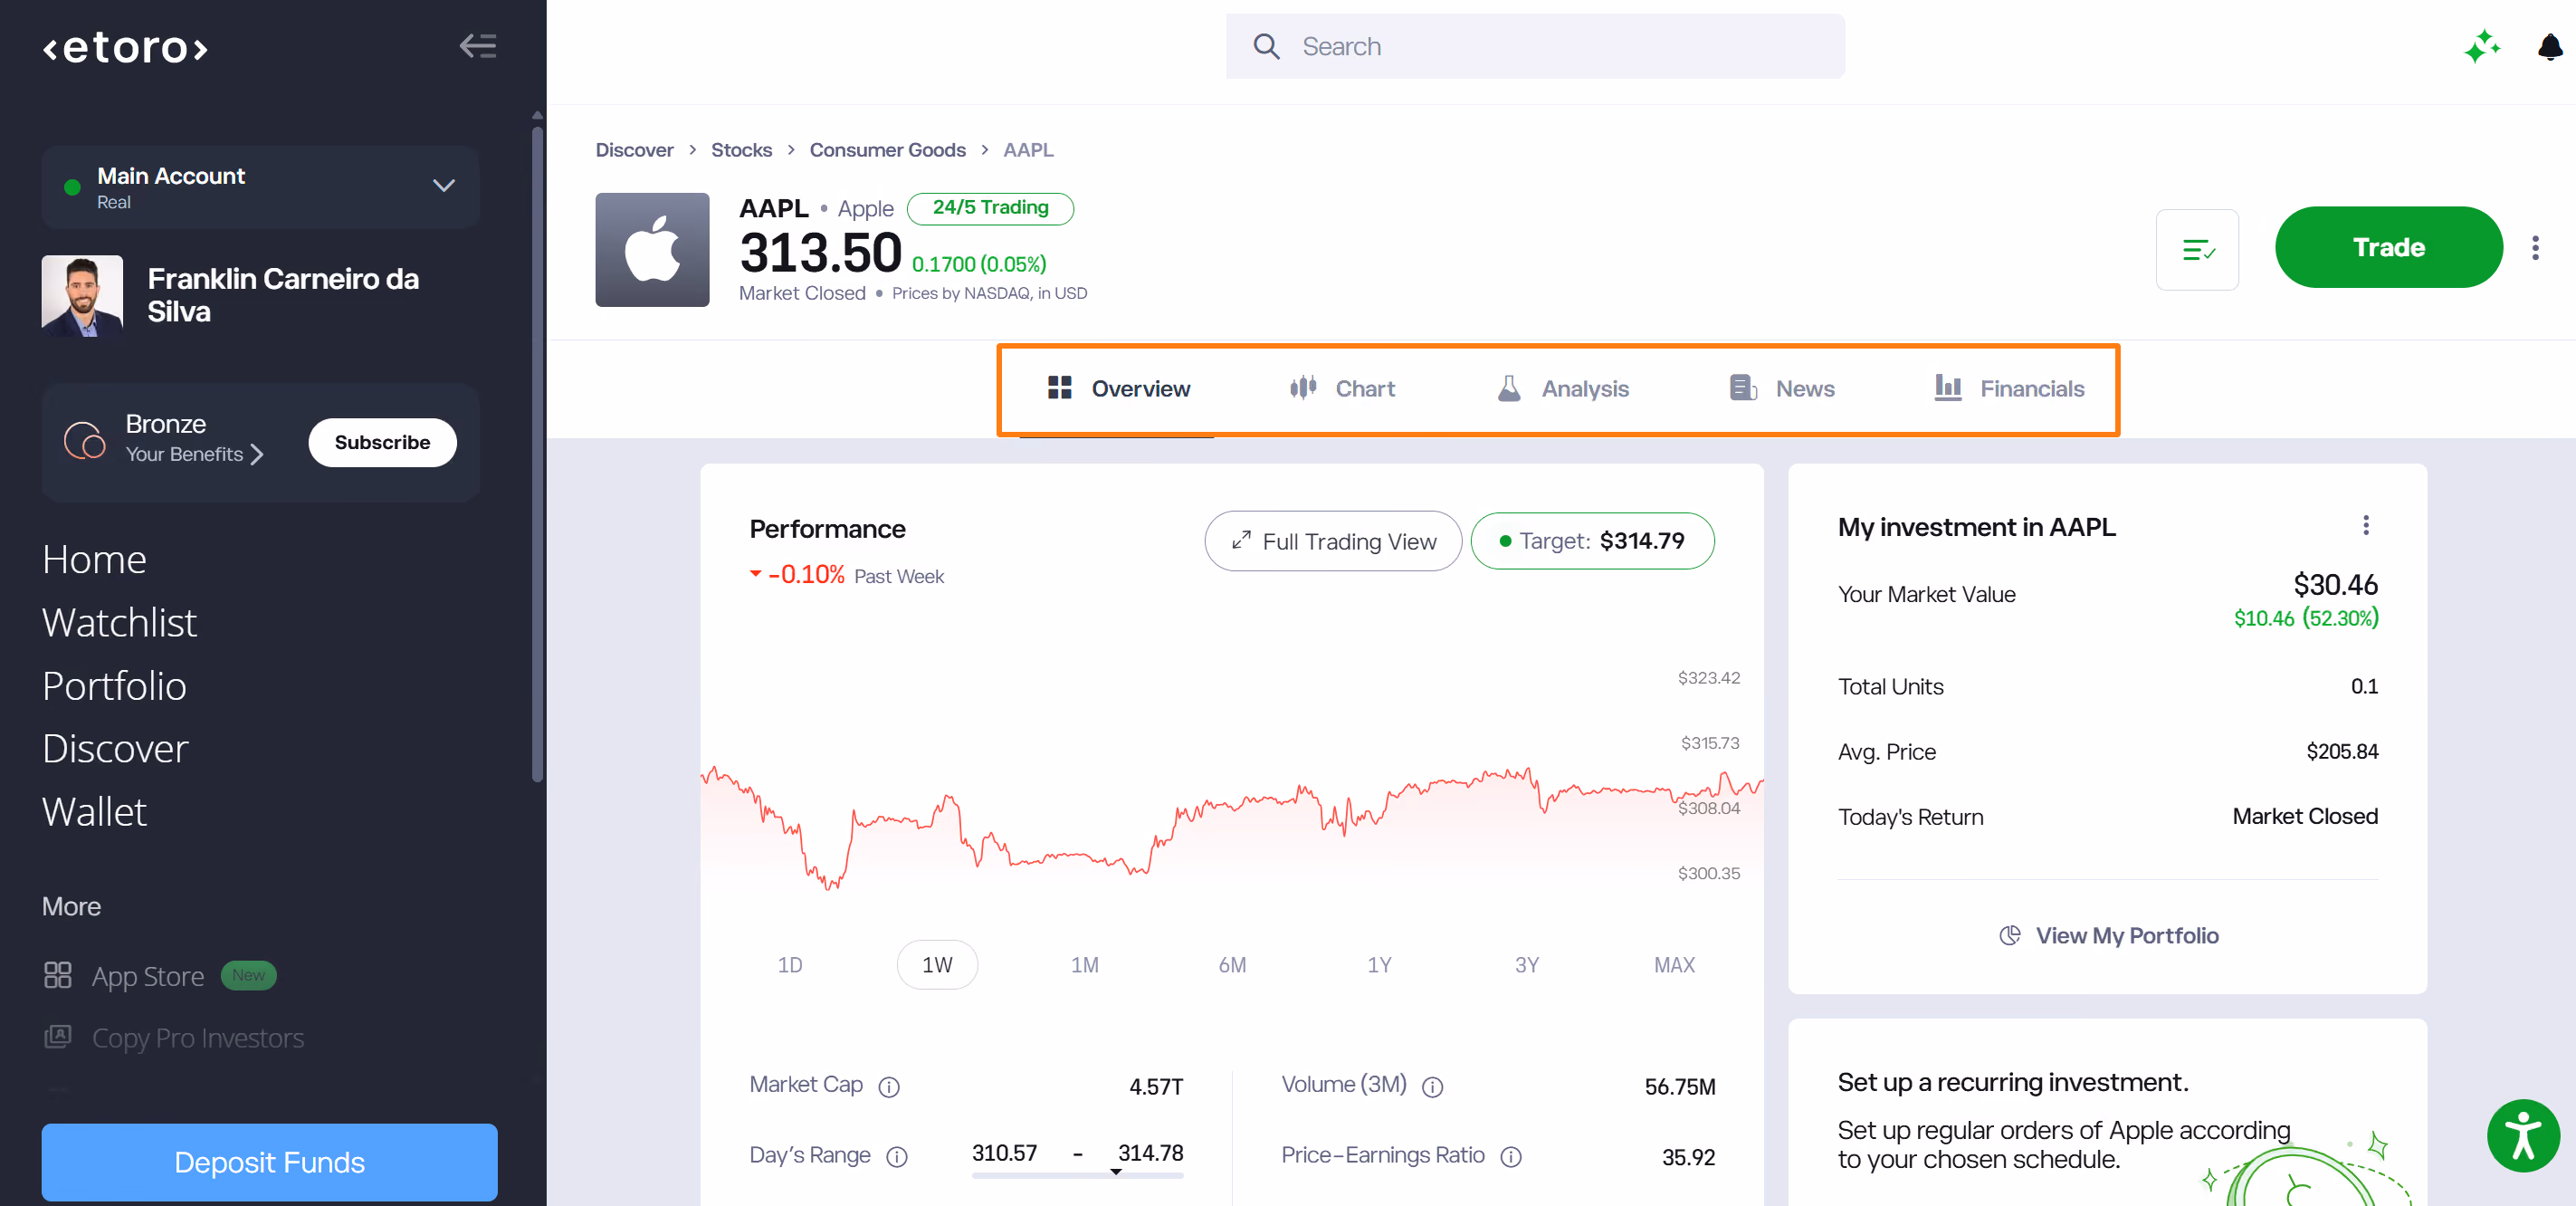Select the 6M time range

click(1232, 965)
